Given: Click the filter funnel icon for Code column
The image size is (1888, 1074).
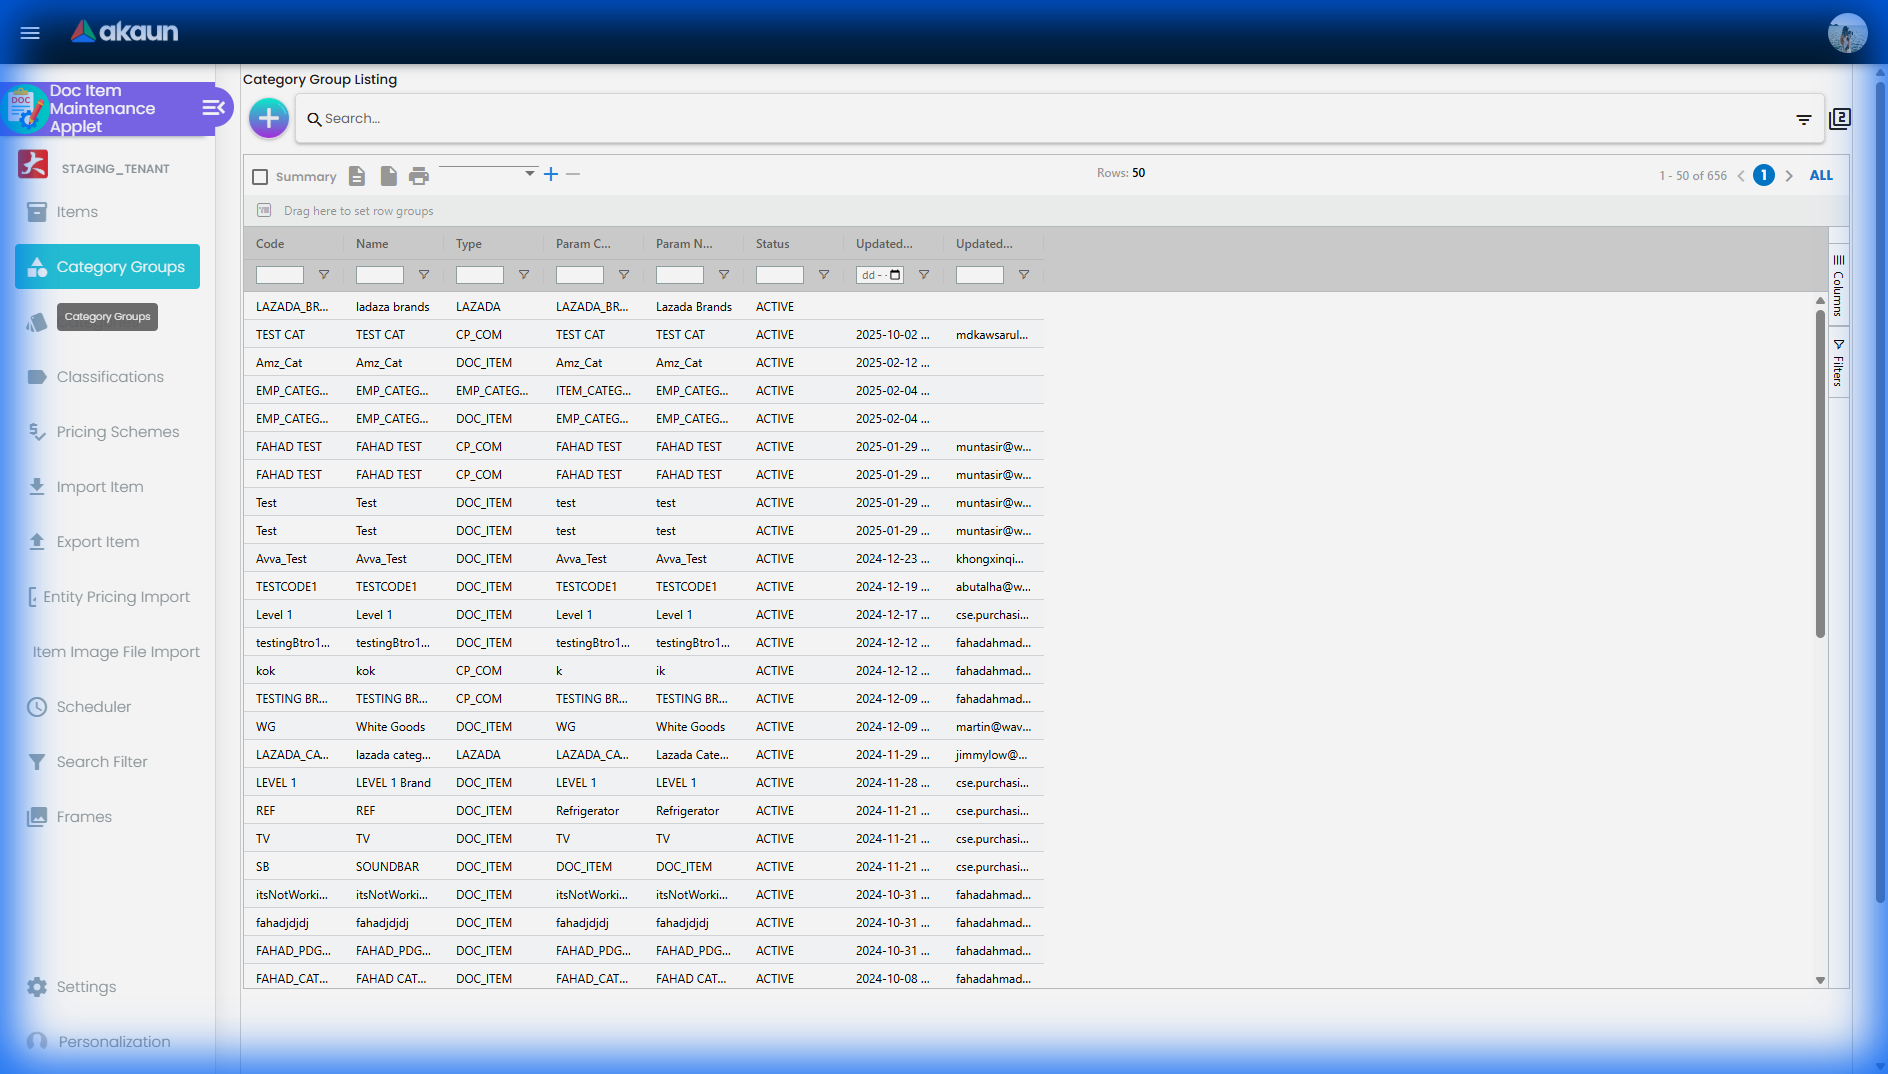Looking at the screenshot, I should click(324, 275).
